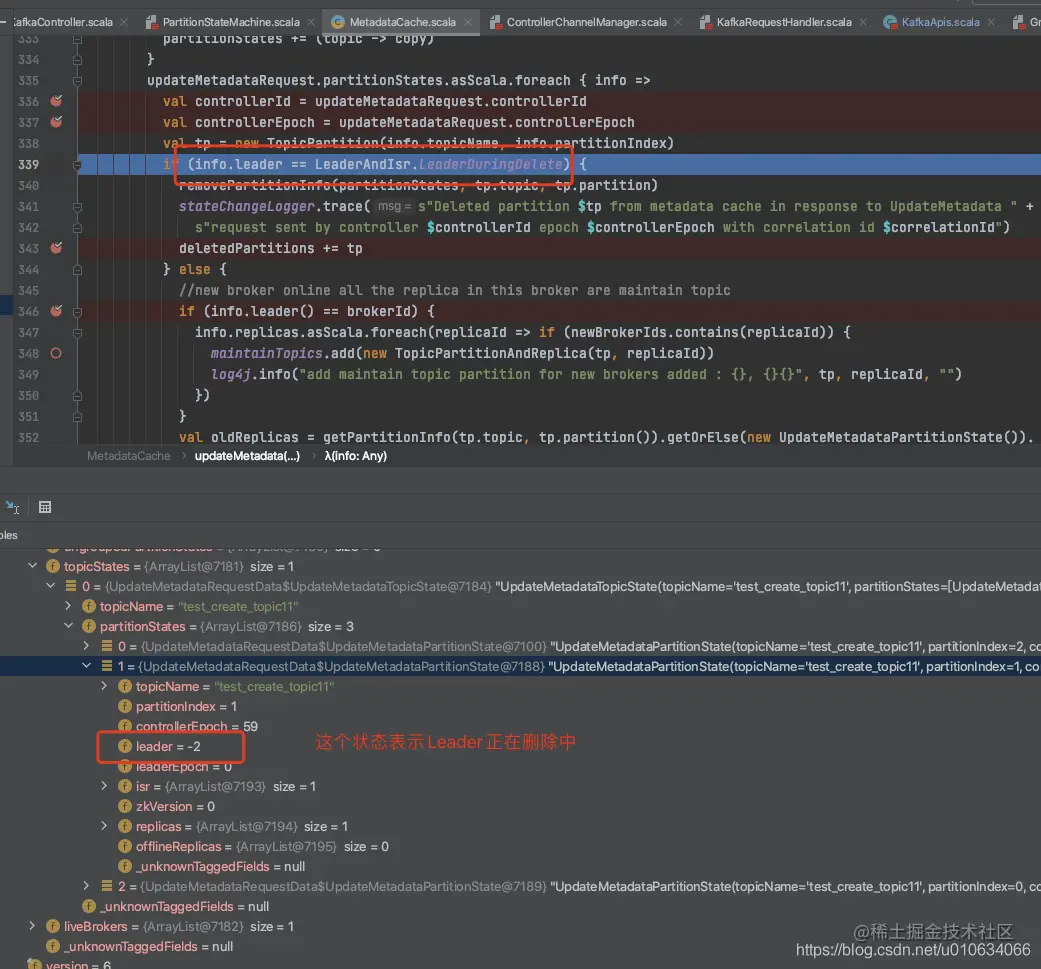The image size is (1041, 969).
Task: Expand the replicas ArrayList@7194 node
Action: click(104, 826)
